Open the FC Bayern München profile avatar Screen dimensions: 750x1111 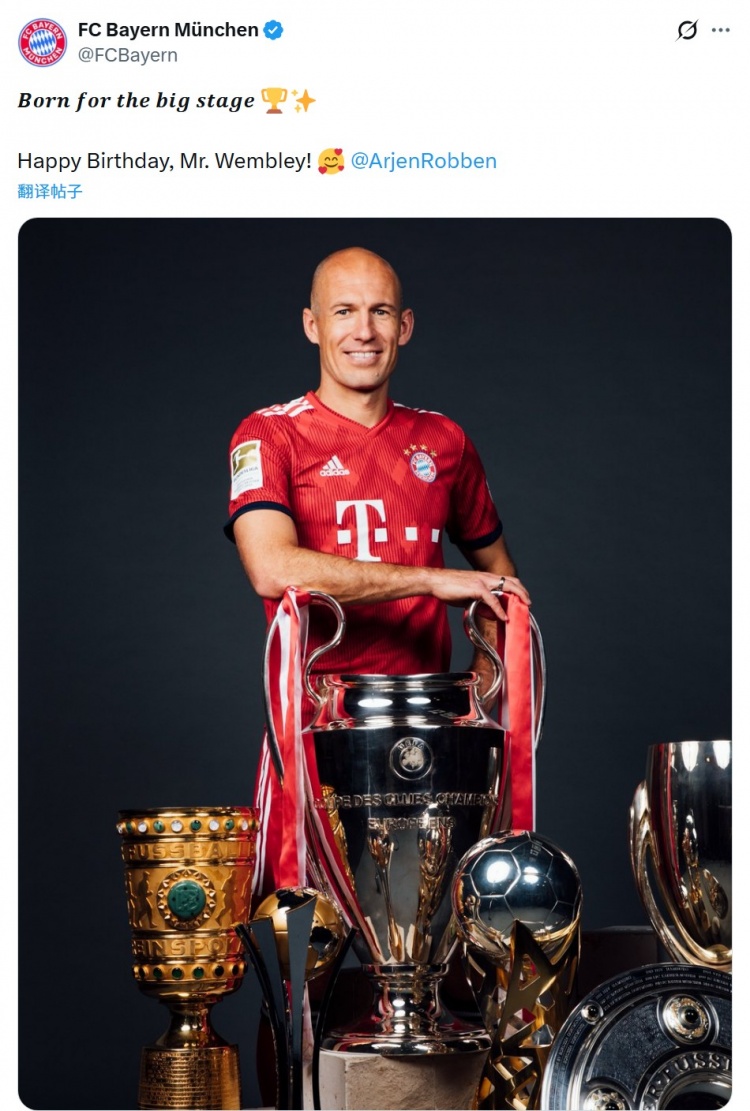[42, 43]
